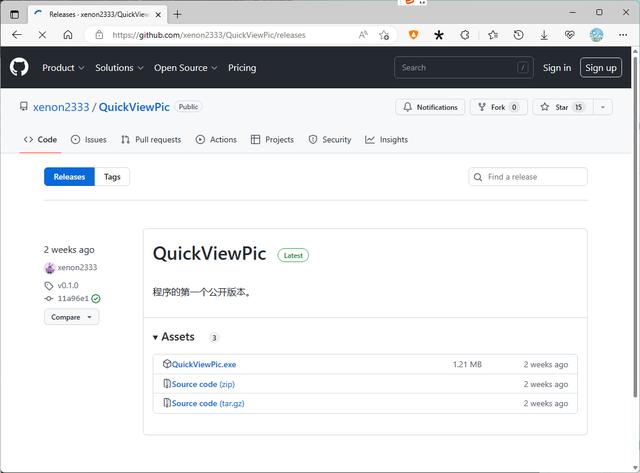
Task: View site info lock icon
Action: 99,35
